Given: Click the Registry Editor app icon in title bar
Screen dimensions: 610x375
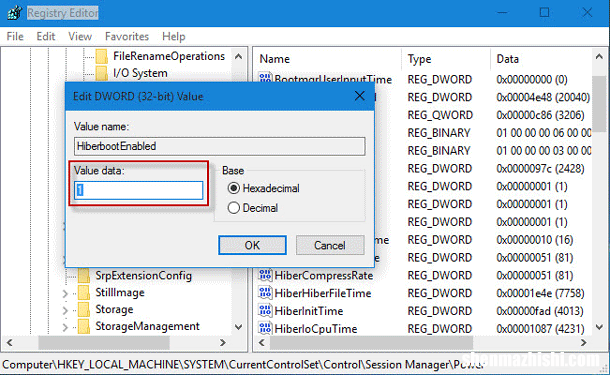Looking at the screenshot, I should click(x=15, y=13).
